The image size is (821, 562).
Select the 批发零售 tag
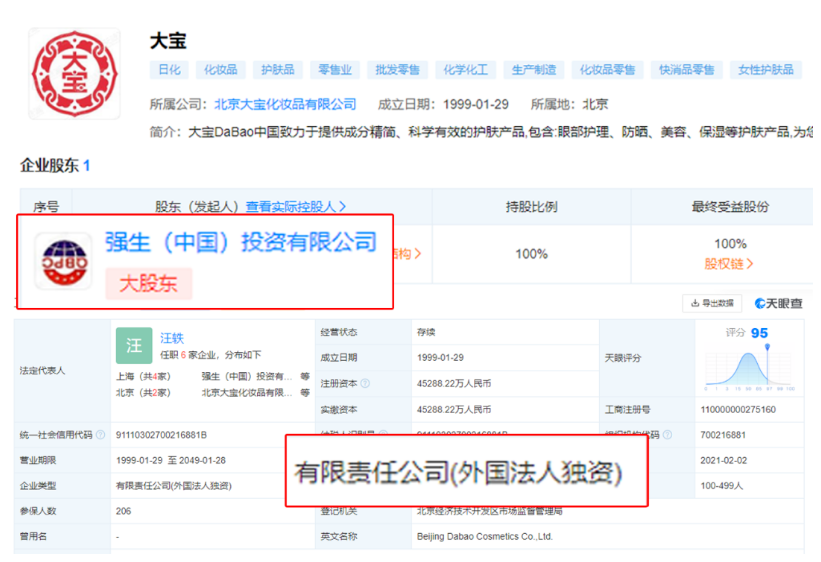point(397,70)
